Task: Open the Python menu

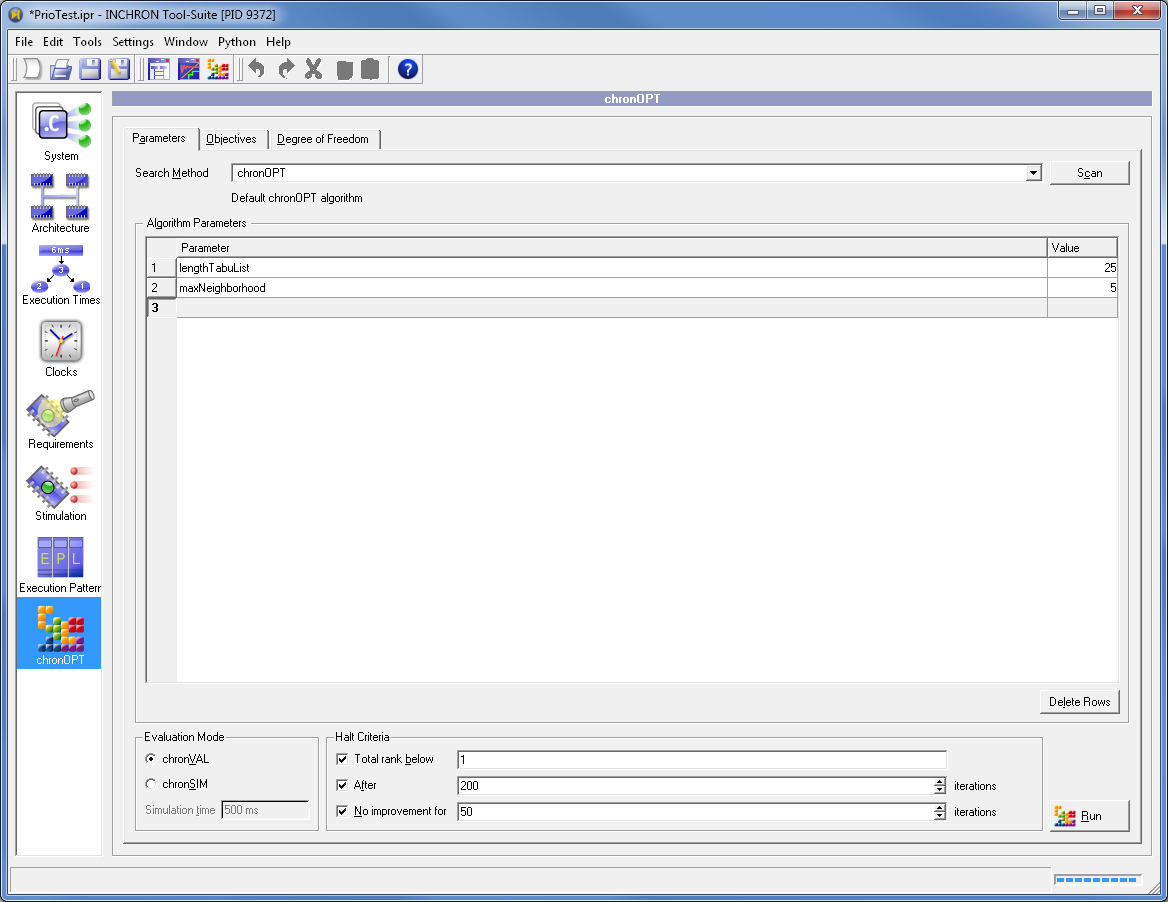Action: click(237, 42)
